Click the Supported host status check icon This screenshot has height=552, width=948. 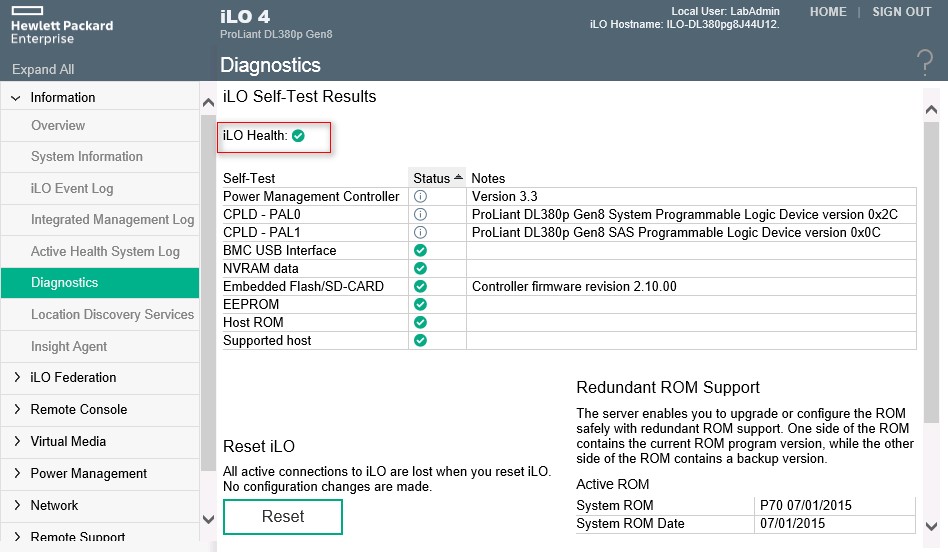420,340
